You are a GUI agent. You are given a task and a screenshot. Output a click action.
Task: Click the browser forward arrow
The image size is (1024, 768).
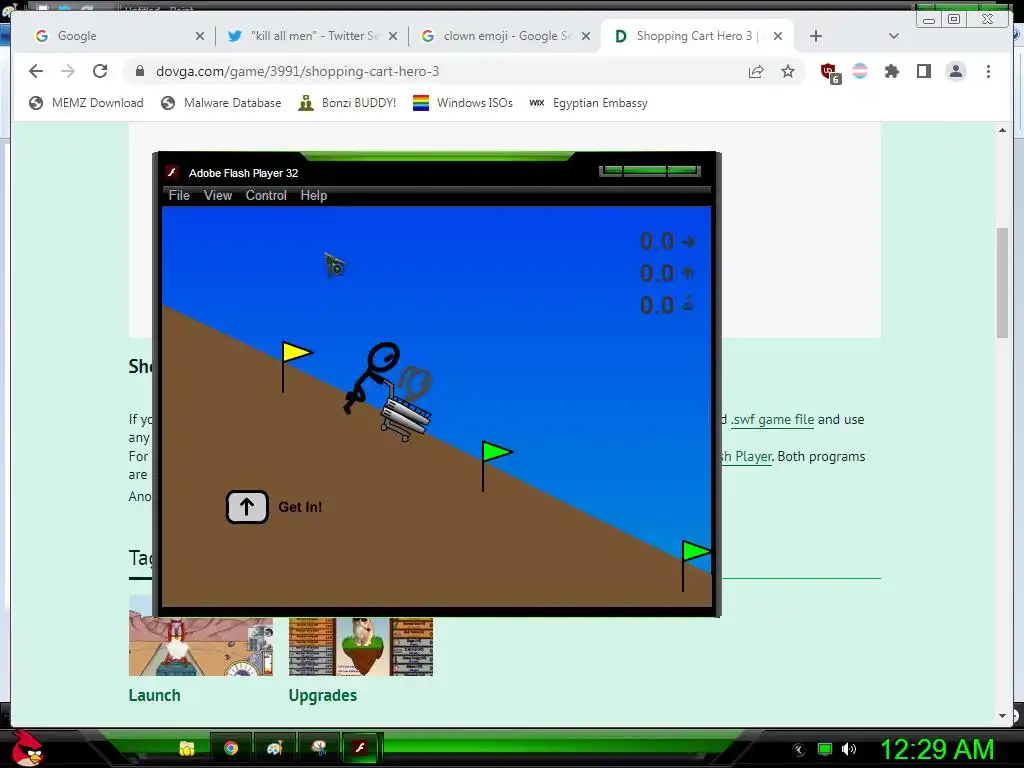pos(68,71)
